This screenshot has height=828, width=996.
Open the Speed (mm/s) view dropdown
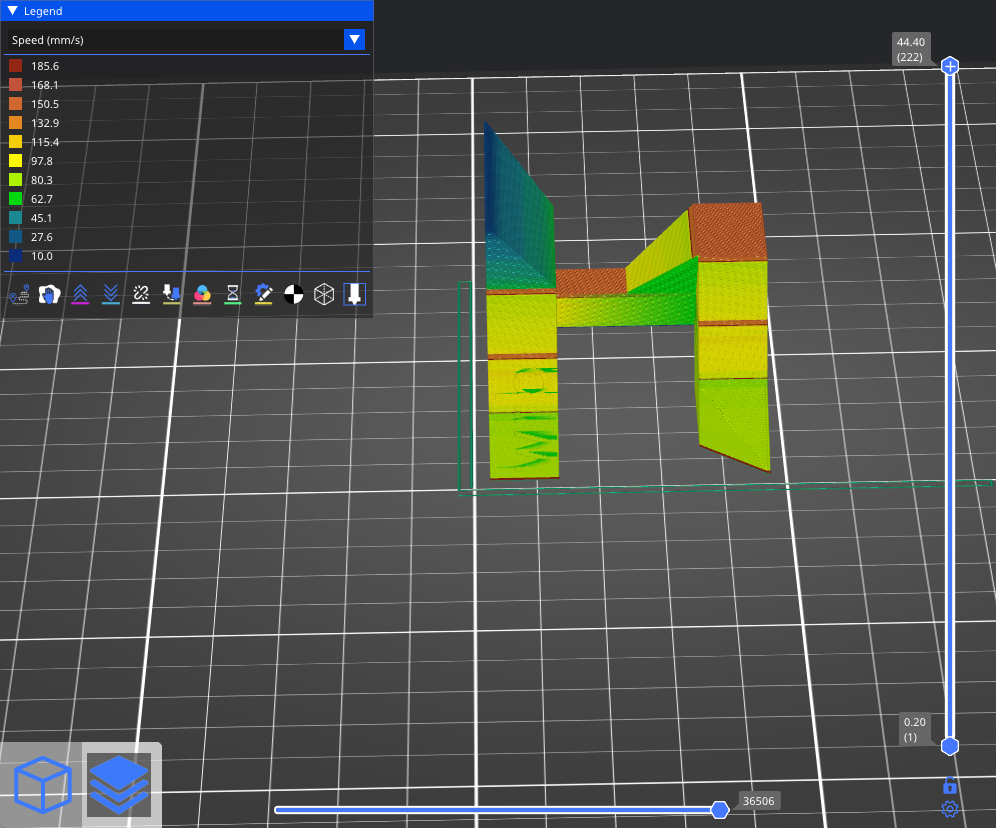coord(354,40)
